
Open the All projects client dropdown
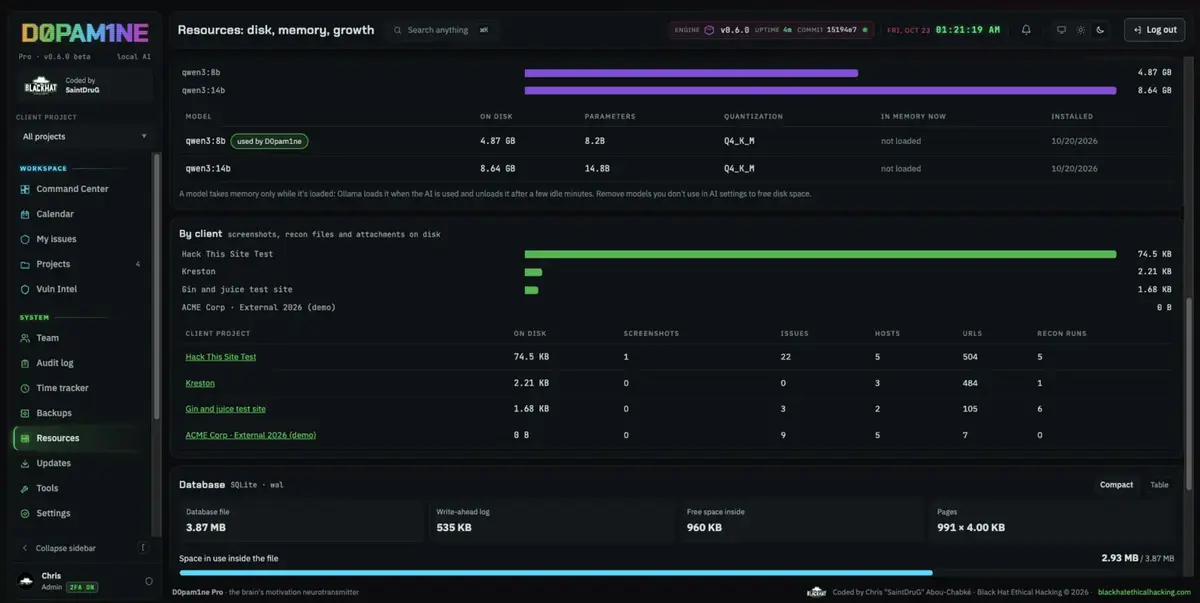click(85, 136)
